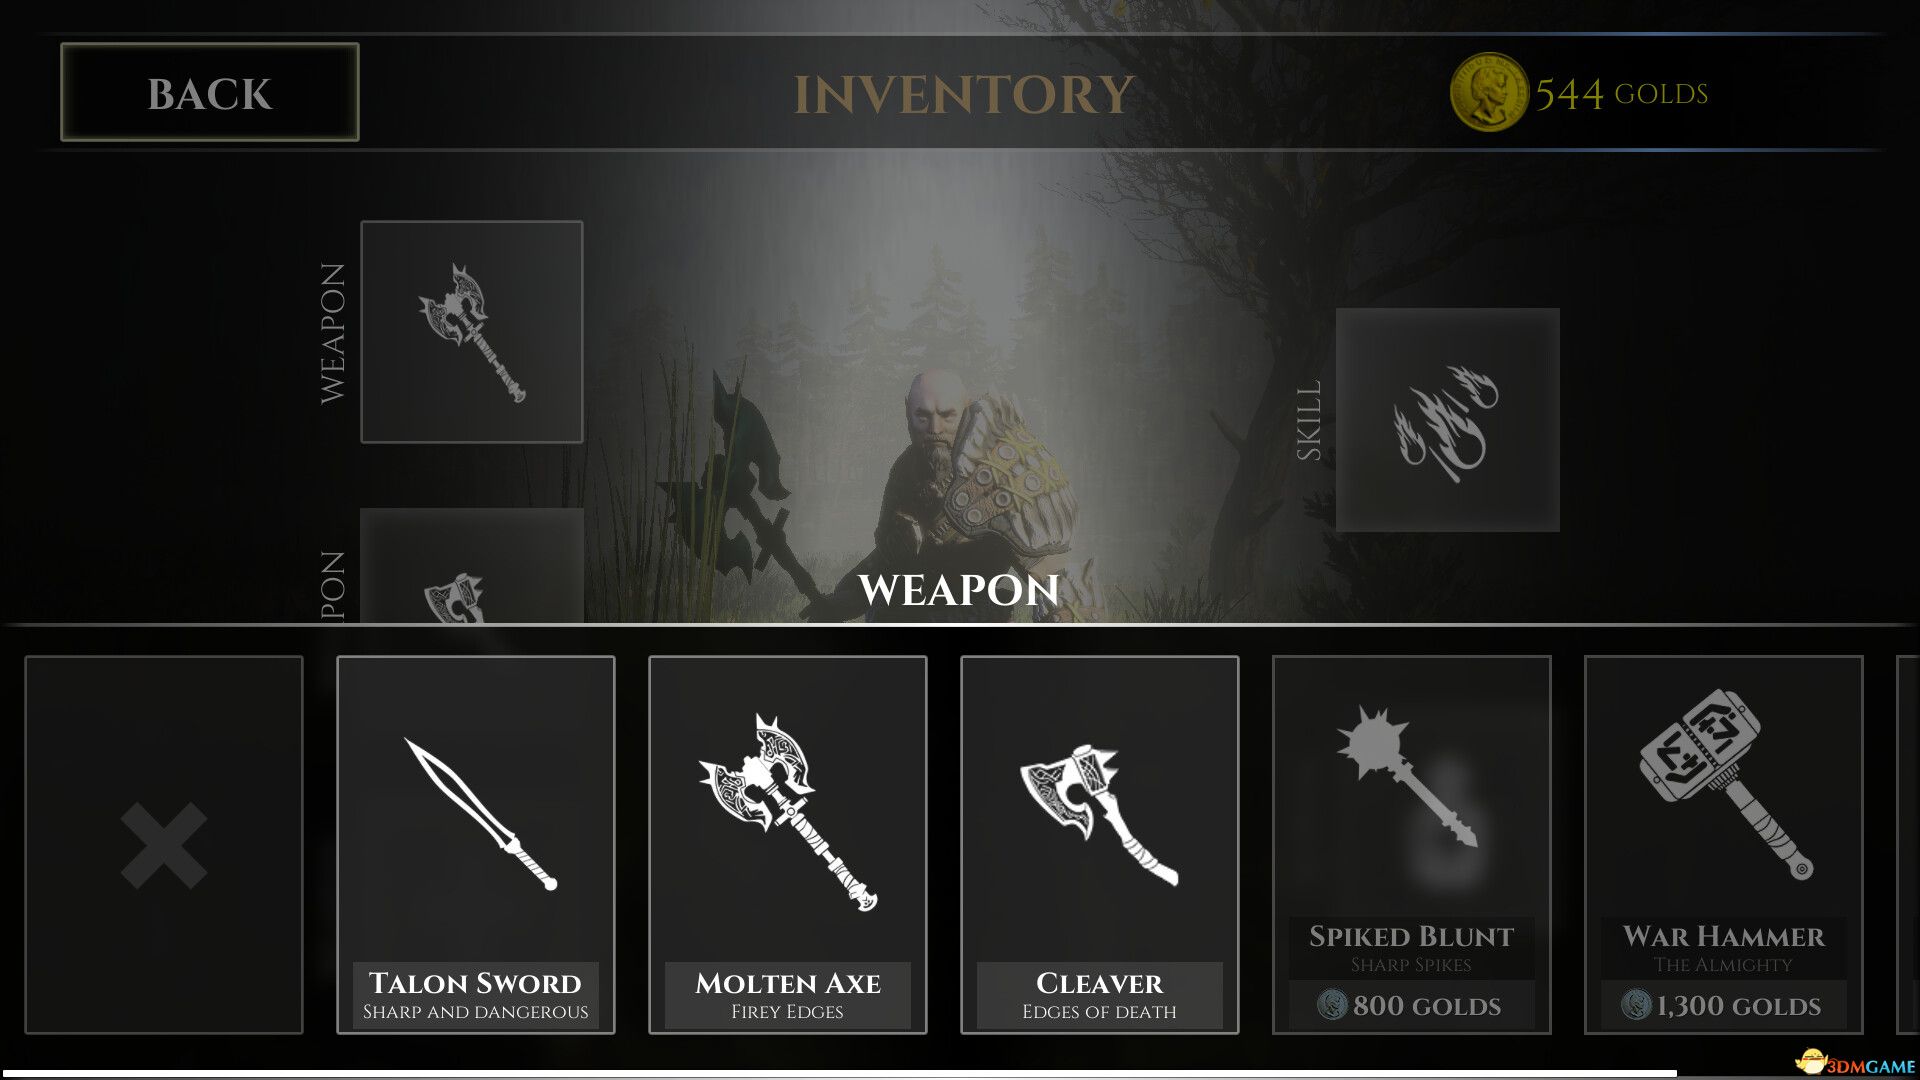This screenshot has height=1080, width=1920.
Task: Click the gold coin icon
Action: point(1488,92)
